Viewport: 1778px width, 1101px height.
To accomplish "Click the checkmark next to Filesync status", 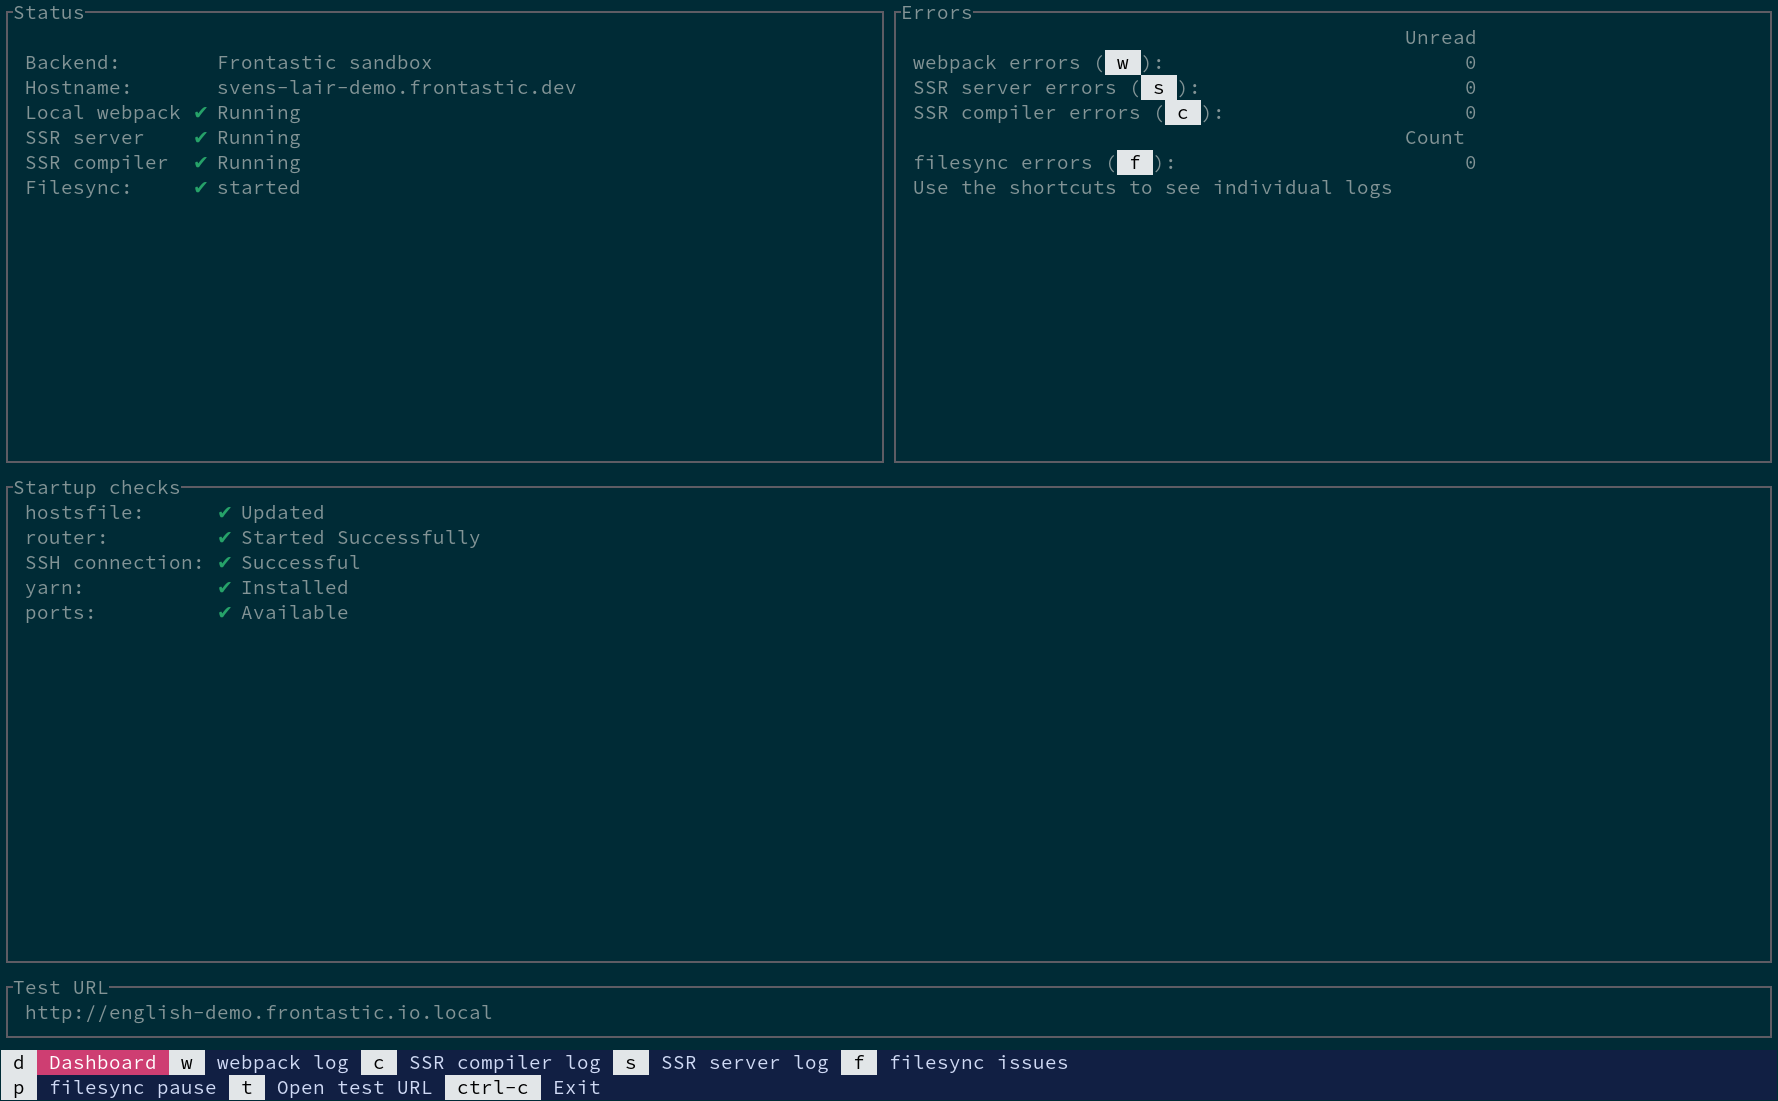I will (x=200, y=187).
